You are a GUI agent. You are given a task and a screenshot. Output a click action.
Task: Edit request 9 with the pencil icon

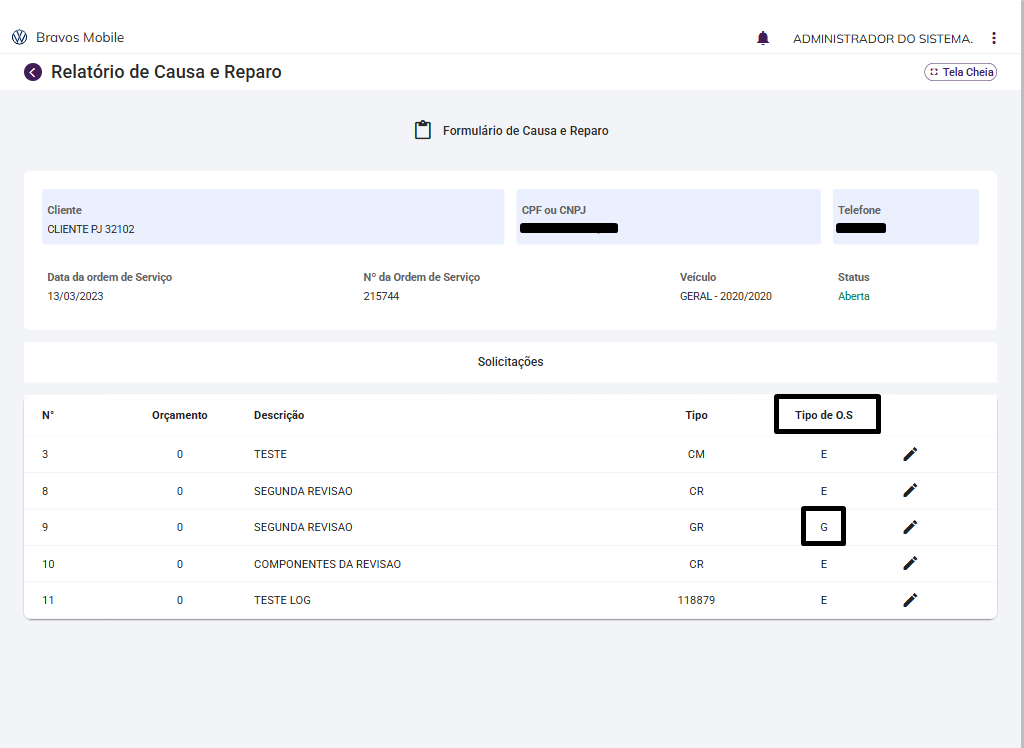pyautogui.click(x=910, y=527)
